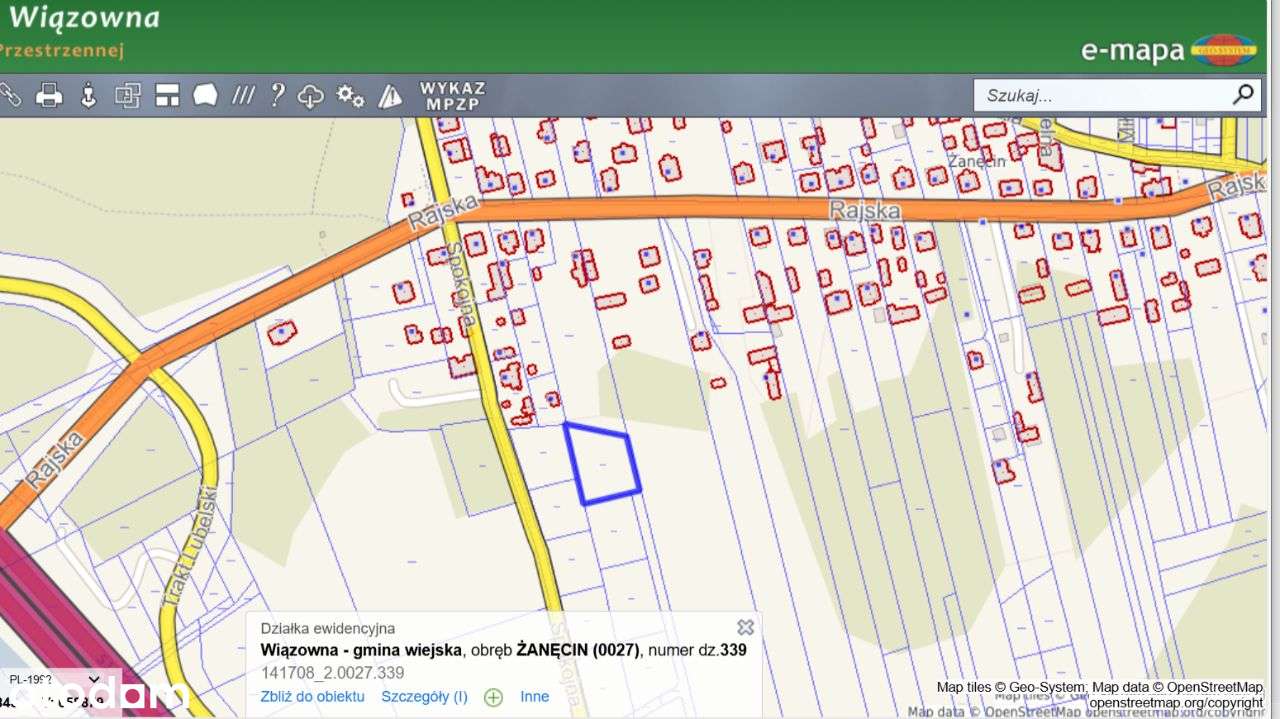Select the polygon parcel area tool
The image size is (1280, 719).
click(205, 96)
